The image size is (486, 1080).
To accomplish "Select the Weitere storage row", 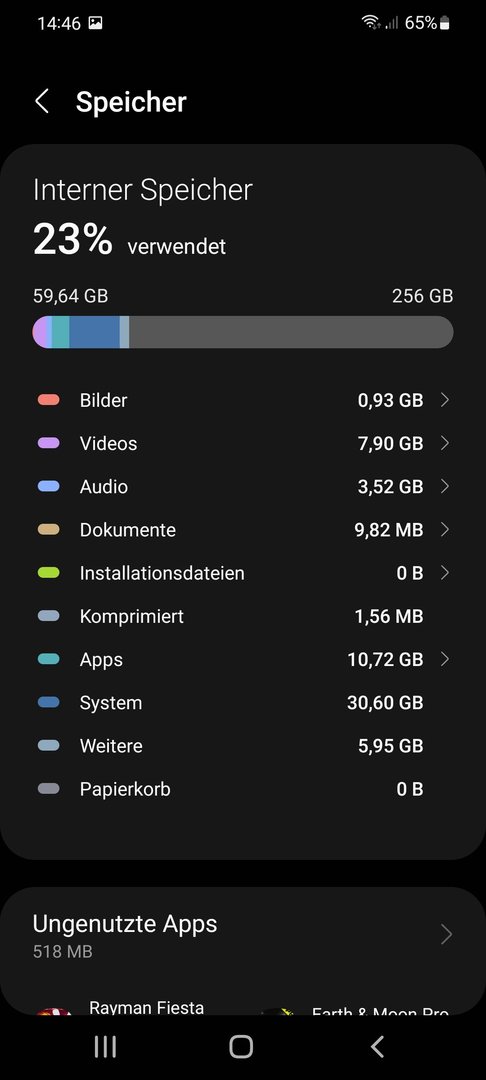I will click(x=243, y=746).
